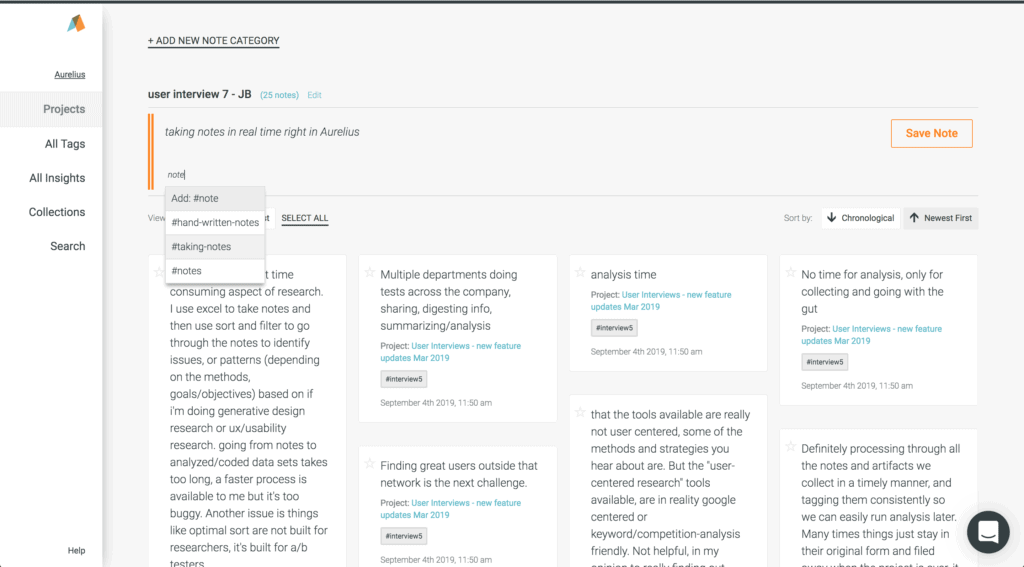Open Collections in the sidebar
The width and height of the screenshot is (1024, 567).
57,212
